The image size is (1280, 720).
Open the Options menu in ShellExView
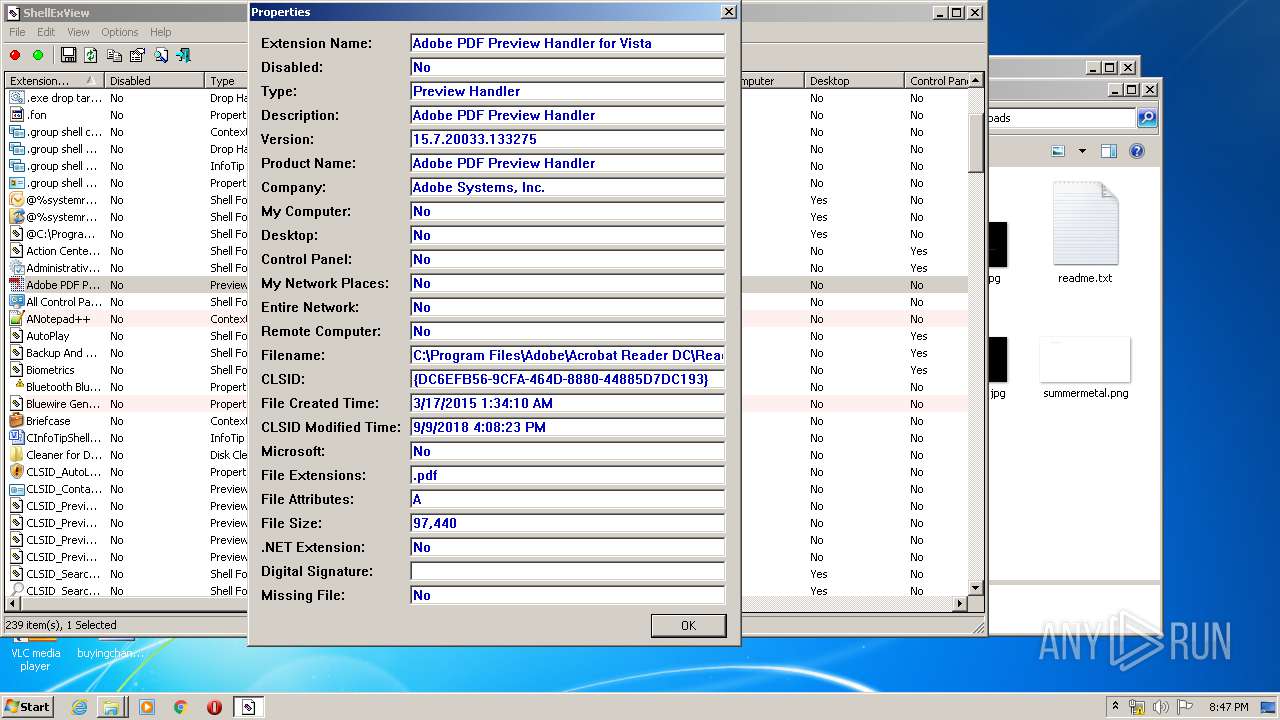click(x=120, y=32)
